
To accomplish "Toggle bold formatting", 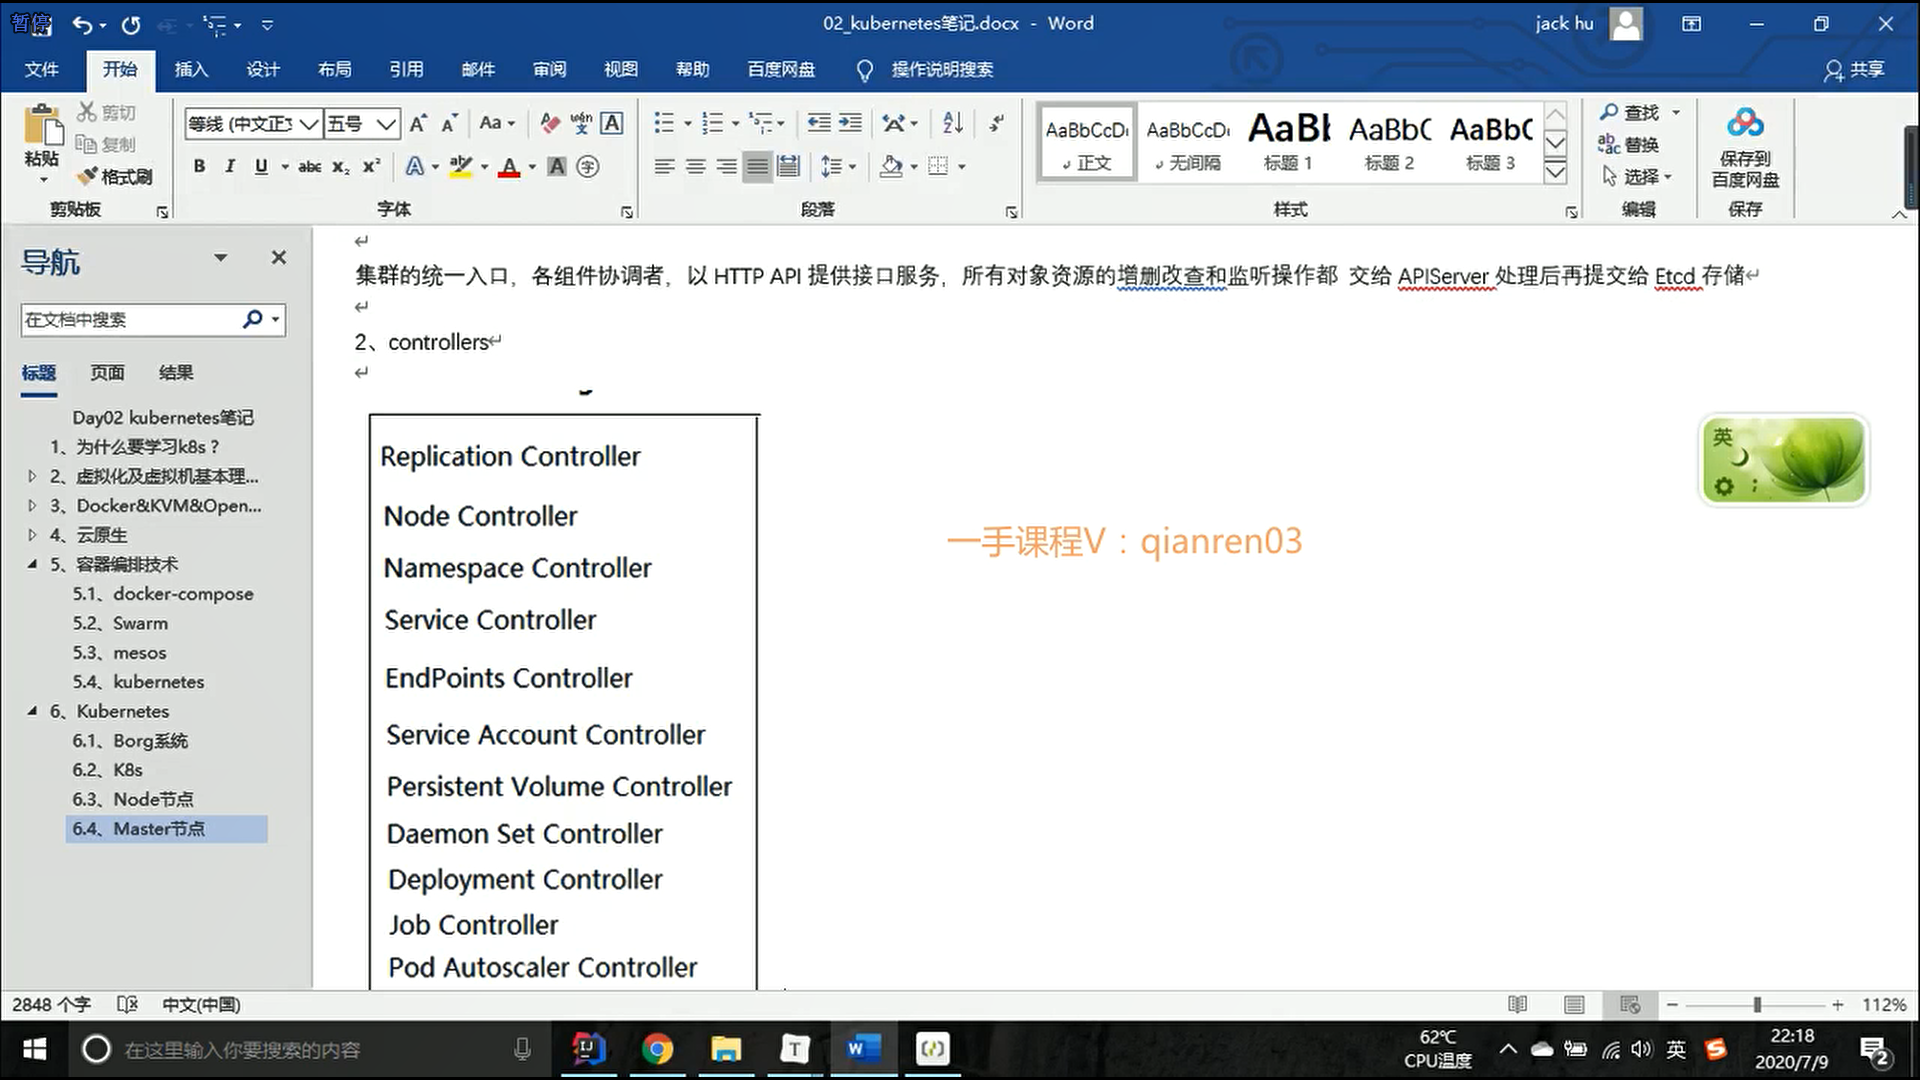I will coord(199,167).
